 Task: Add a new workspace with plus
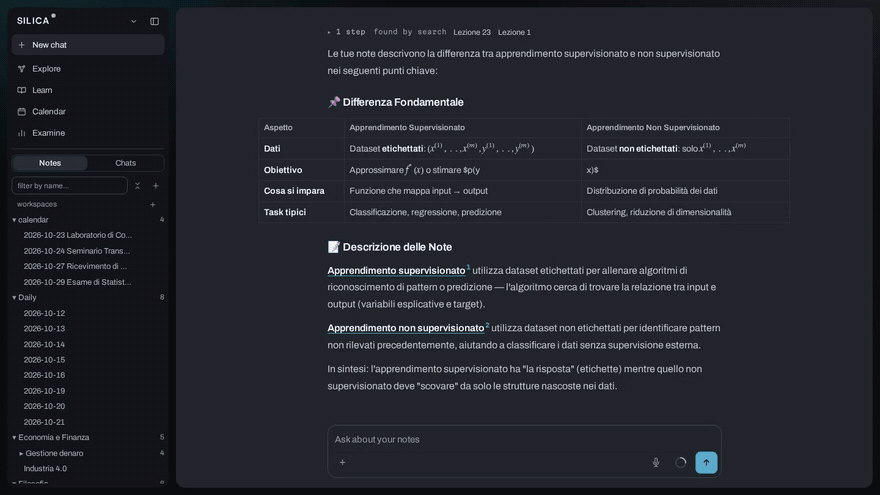pos(153,204)
